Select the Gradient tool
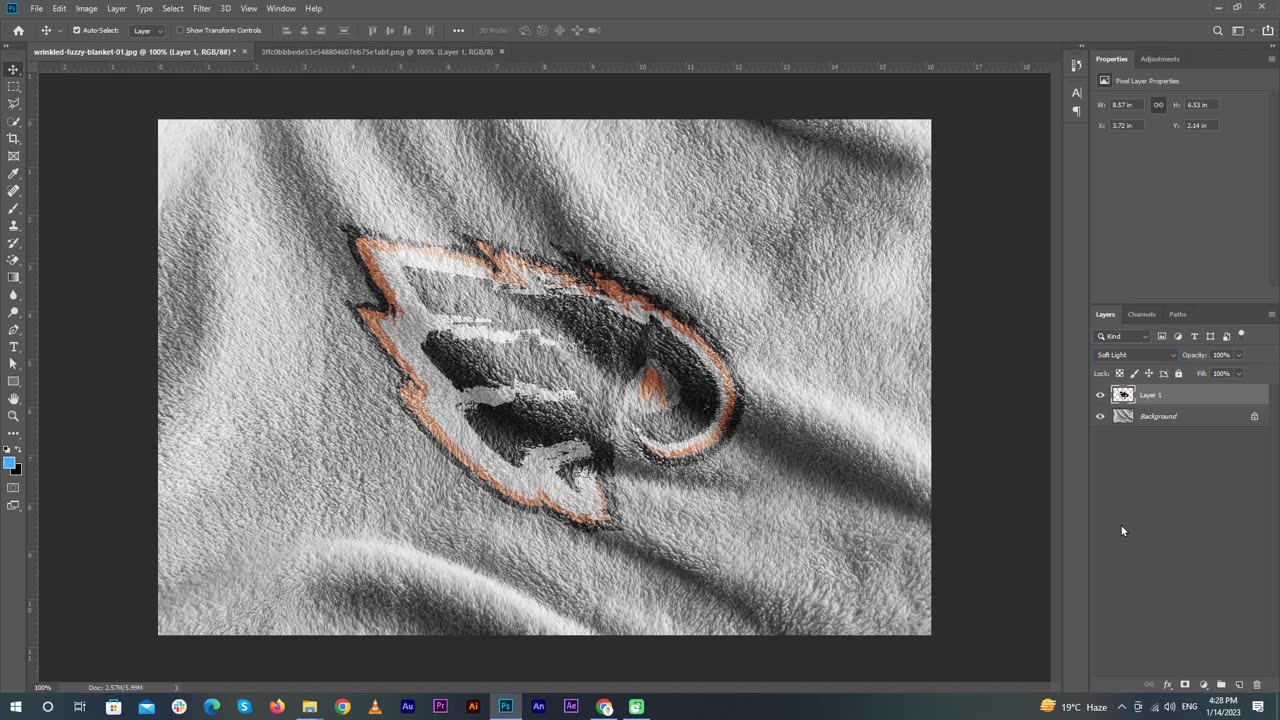Viewport: 1280px width, 720px height. point(13,277)
